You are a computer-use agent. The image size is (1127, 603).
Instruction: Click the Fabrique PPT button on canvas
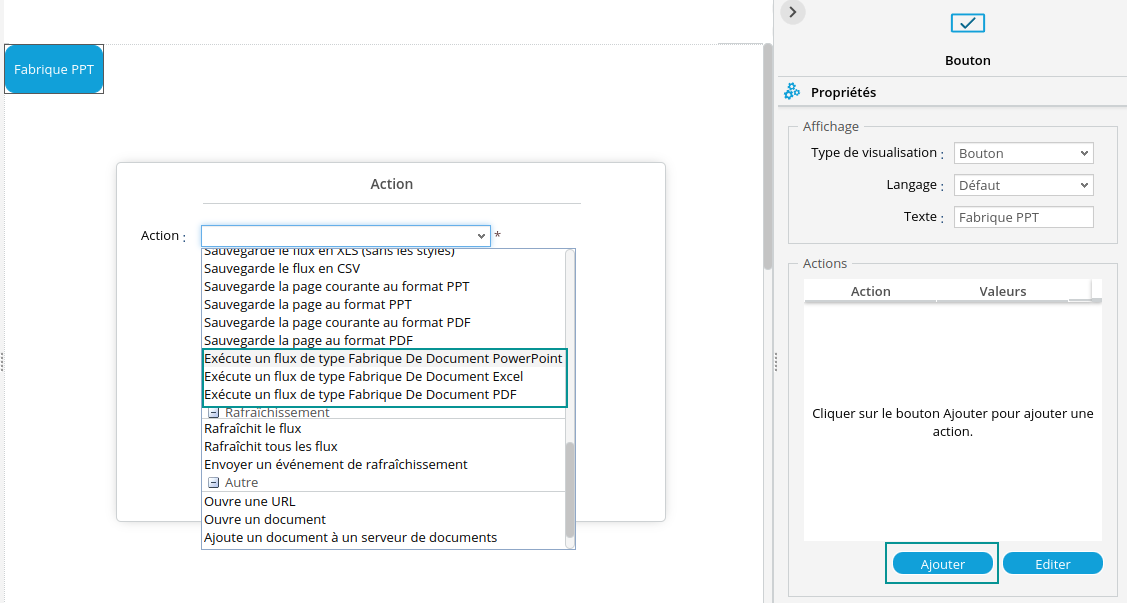(54, 70)
